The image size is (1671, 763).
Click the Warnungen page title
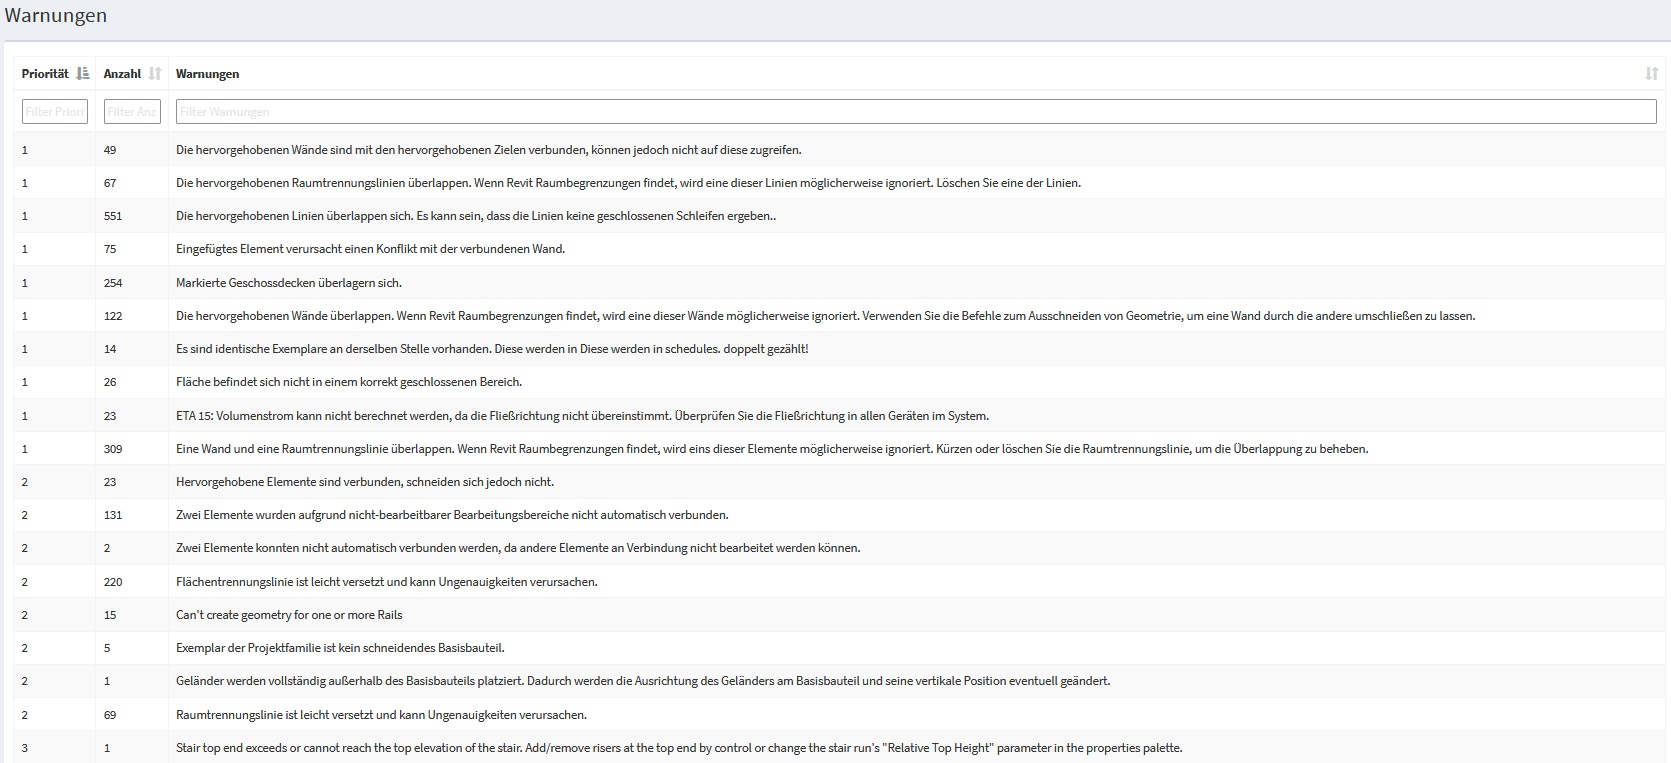[56, 16]
